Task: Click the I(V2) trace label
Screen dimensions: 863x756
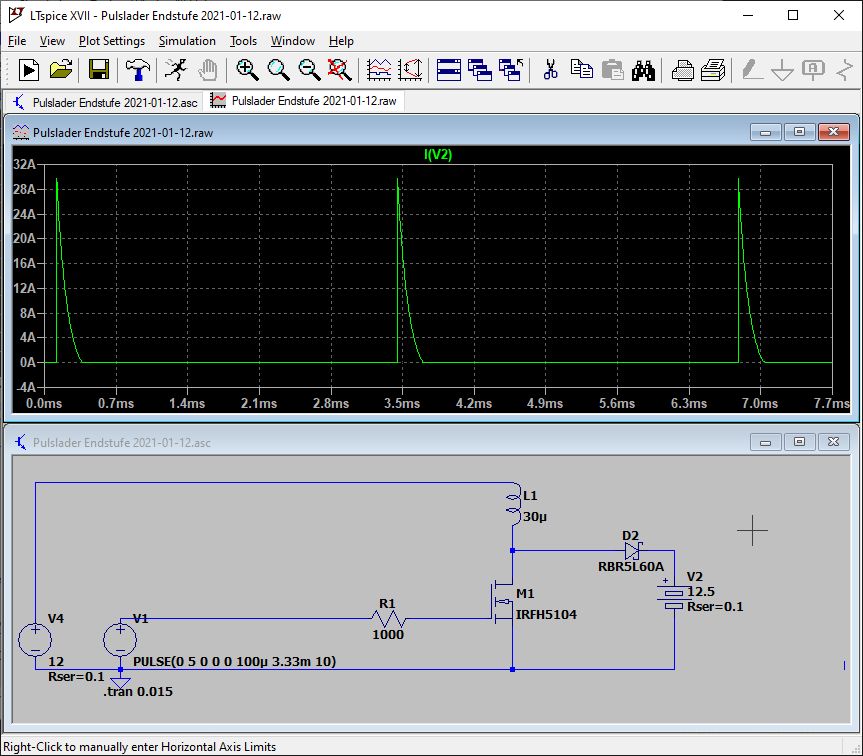Action: tap(440, 154)
